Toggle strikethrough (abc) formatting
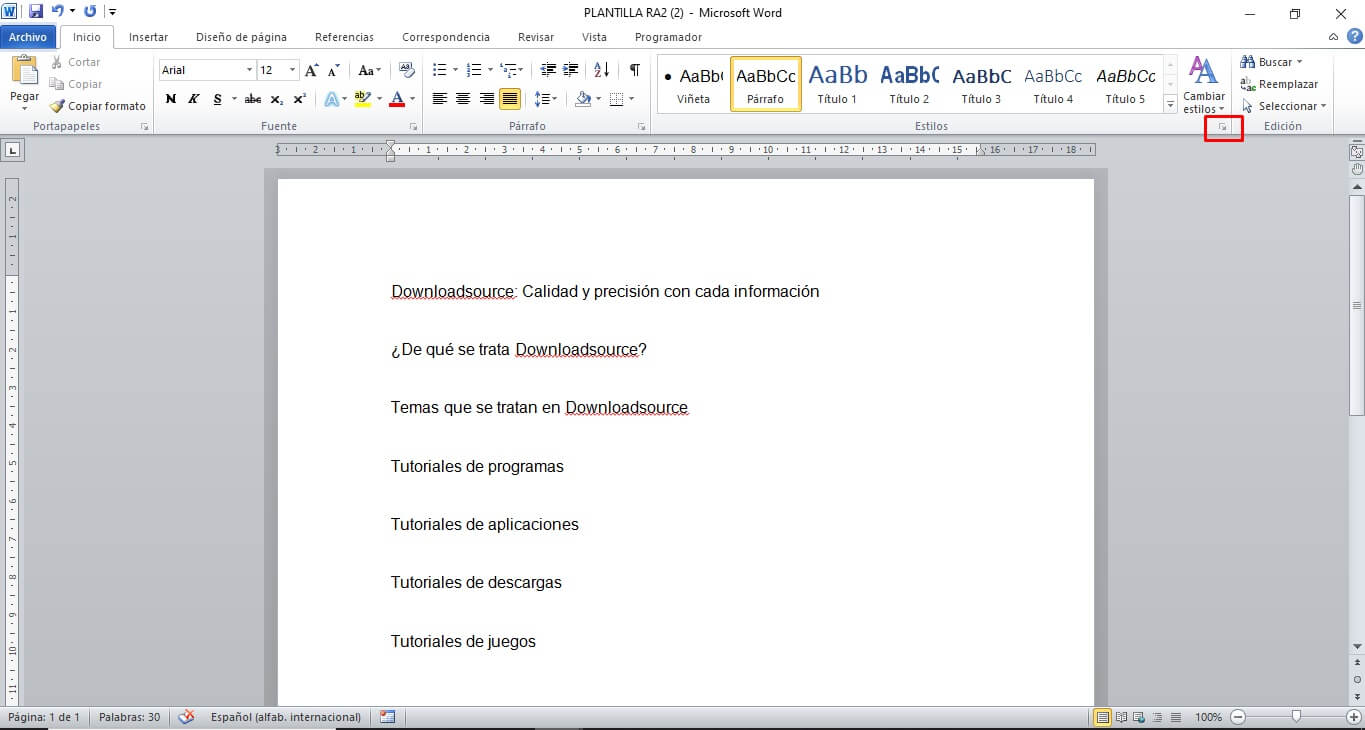This screenshot has height=730, width=1365. (253, 99)
